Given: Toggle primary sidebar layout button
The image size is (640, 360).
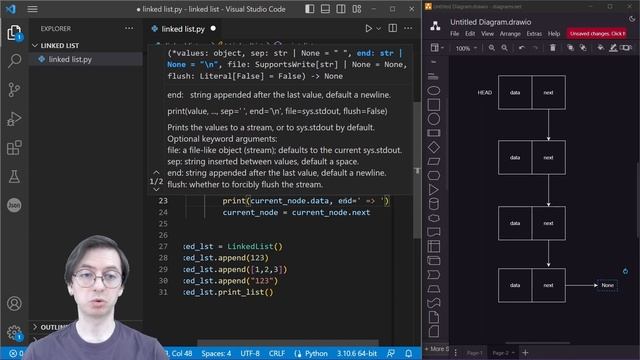Looking at the screenshot, I should coord(310,9).
